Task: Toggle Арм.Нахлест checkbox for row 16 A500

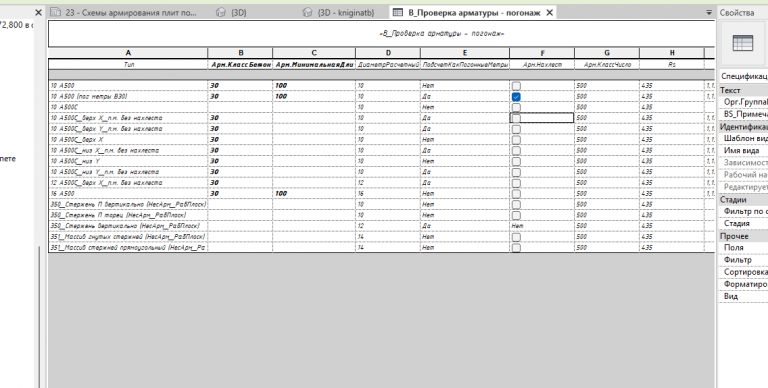Action: (x=516, y=194)
